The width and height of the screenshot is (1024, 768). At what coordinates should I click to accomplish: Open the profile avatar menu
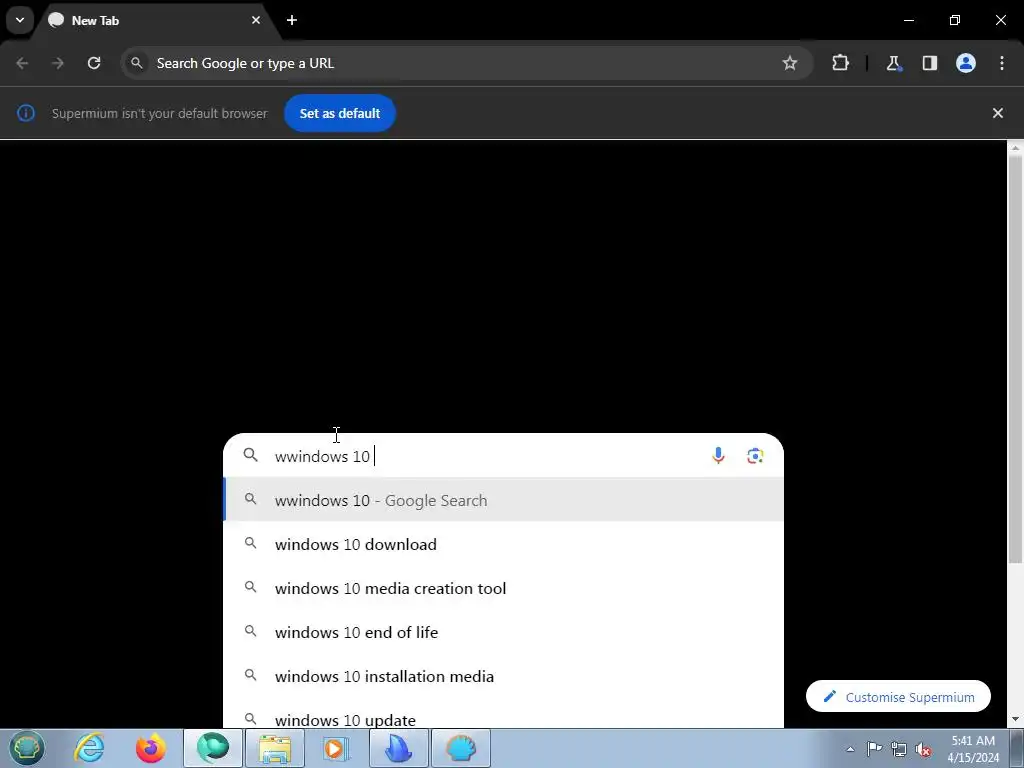coord(965,63)
